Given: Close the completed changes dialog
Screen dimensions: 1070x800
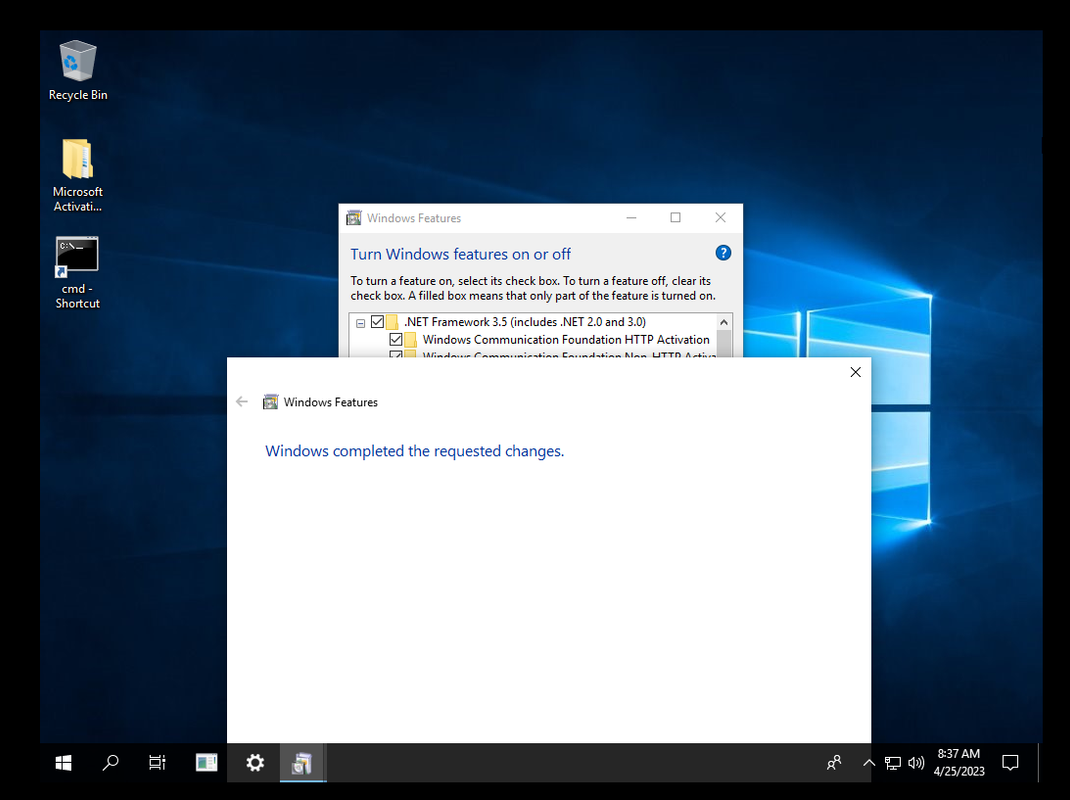Looking at the screenshot, I should click(x=856, y=372).
